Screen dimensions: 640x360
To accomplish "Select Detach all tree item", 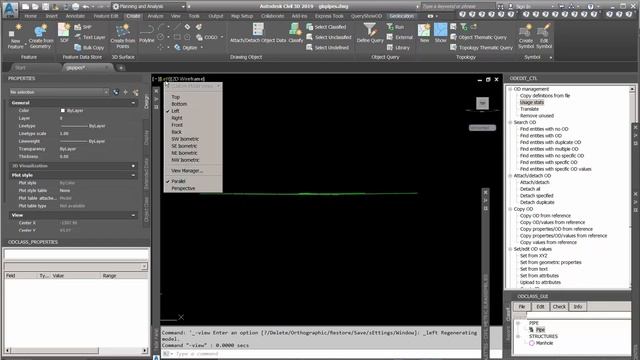I will tap(530, 189).
